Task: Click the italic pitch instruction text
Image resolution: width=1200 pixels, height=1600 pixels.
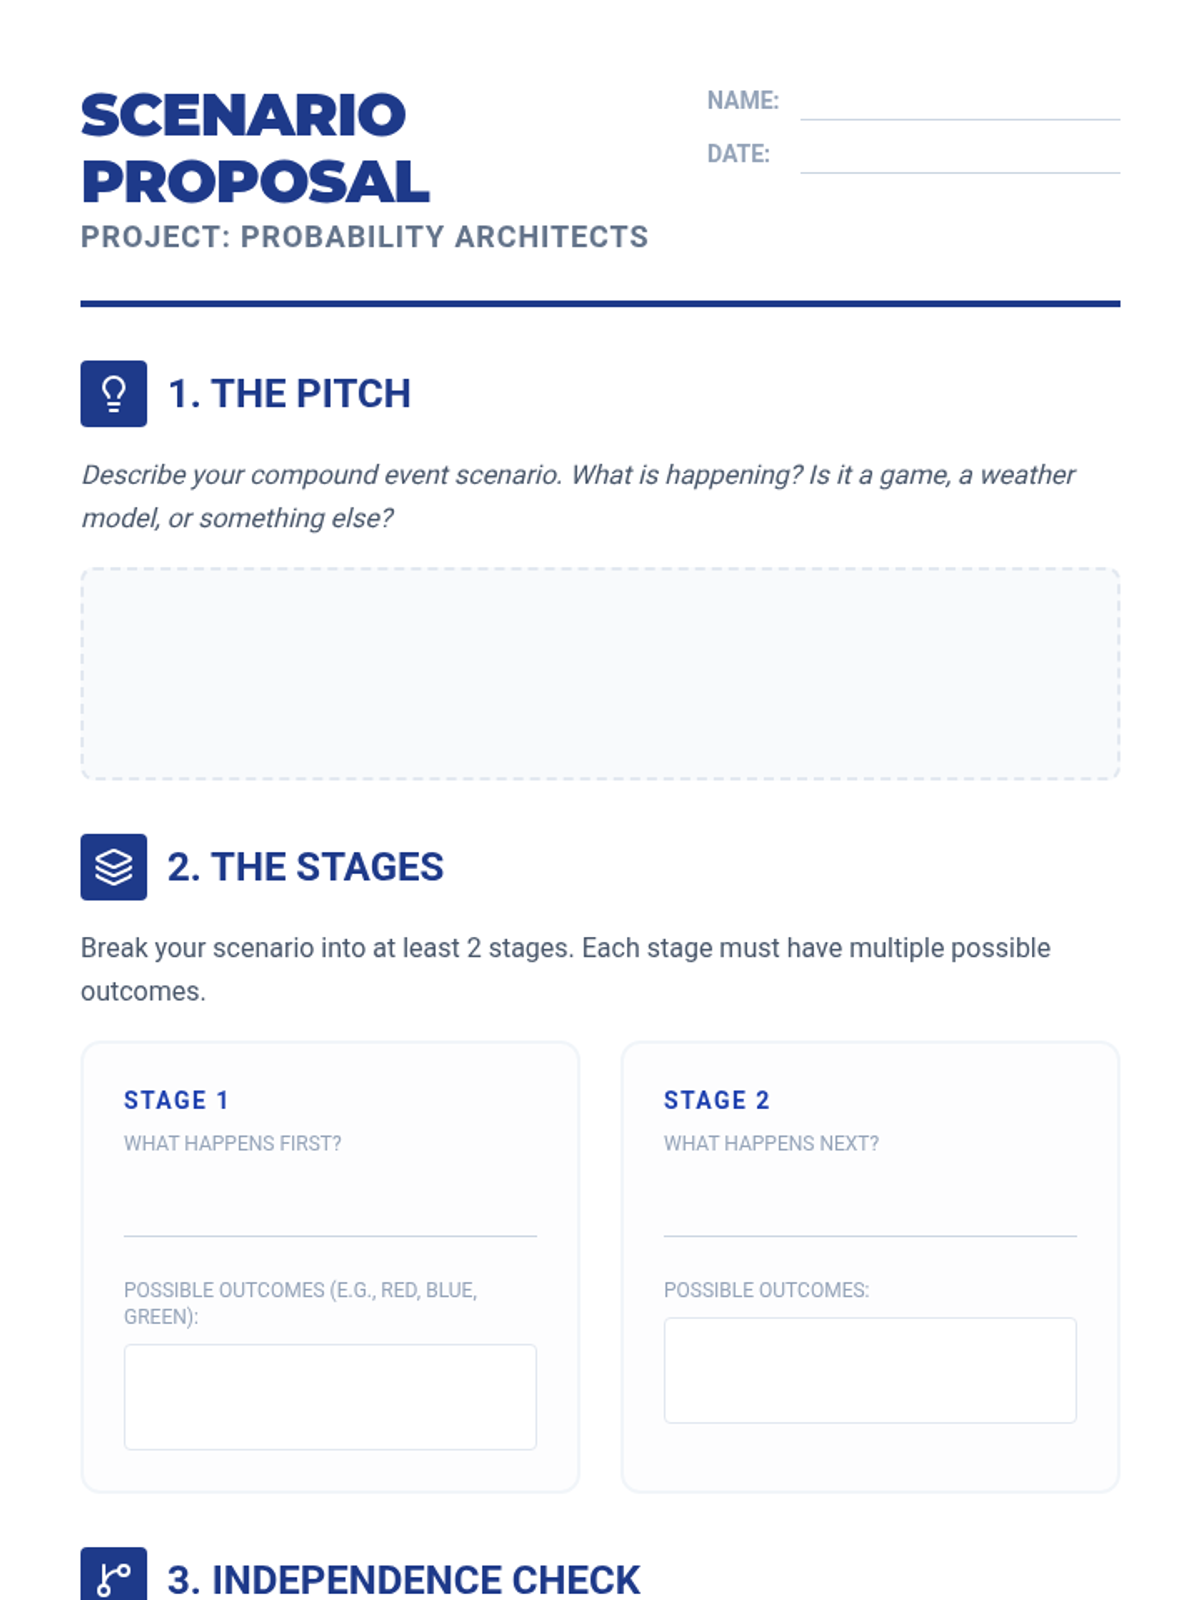Action: click(578, 496)
